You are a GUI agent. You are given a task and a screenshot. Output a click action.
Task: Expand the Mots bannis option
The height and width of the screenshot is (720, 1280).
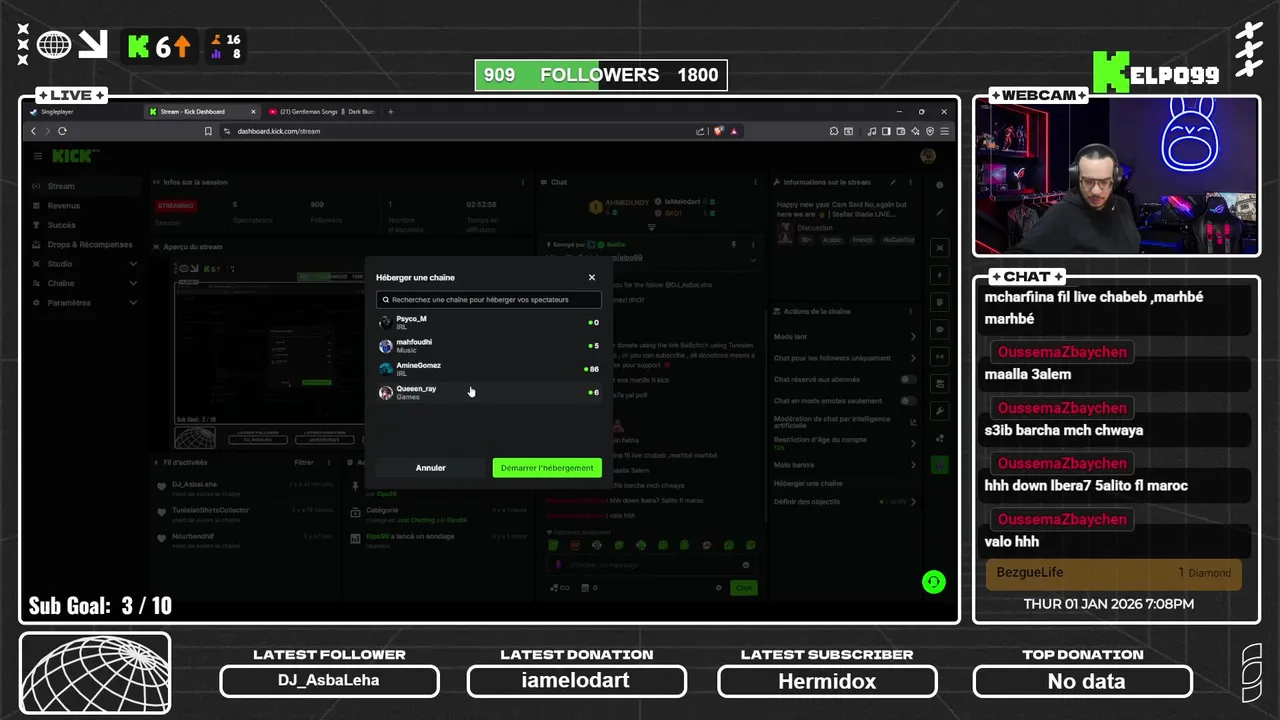845,465
